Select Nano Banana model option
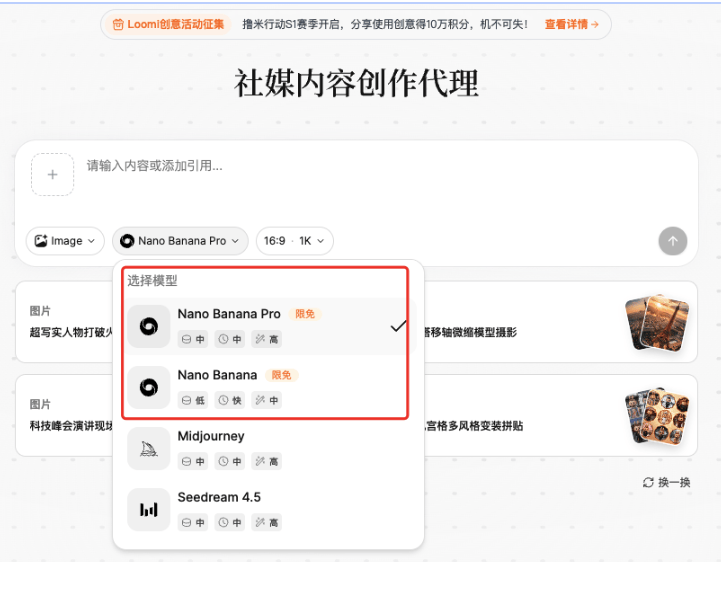 pyautogui.click(x=271, y=388)
